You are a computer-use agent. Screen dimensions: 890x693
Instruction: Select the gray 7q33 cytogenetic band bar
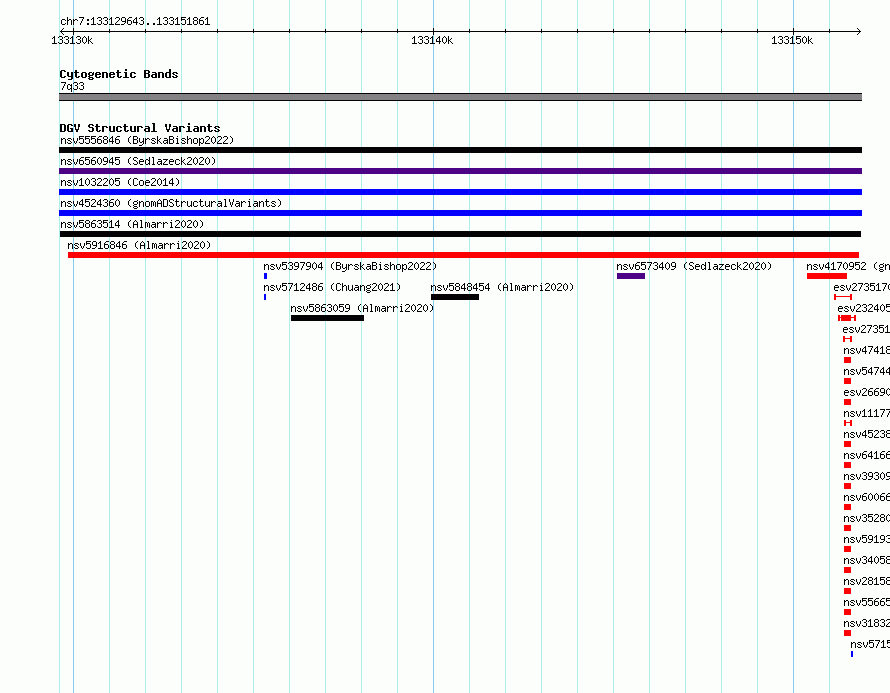click(x=460, y=97)
